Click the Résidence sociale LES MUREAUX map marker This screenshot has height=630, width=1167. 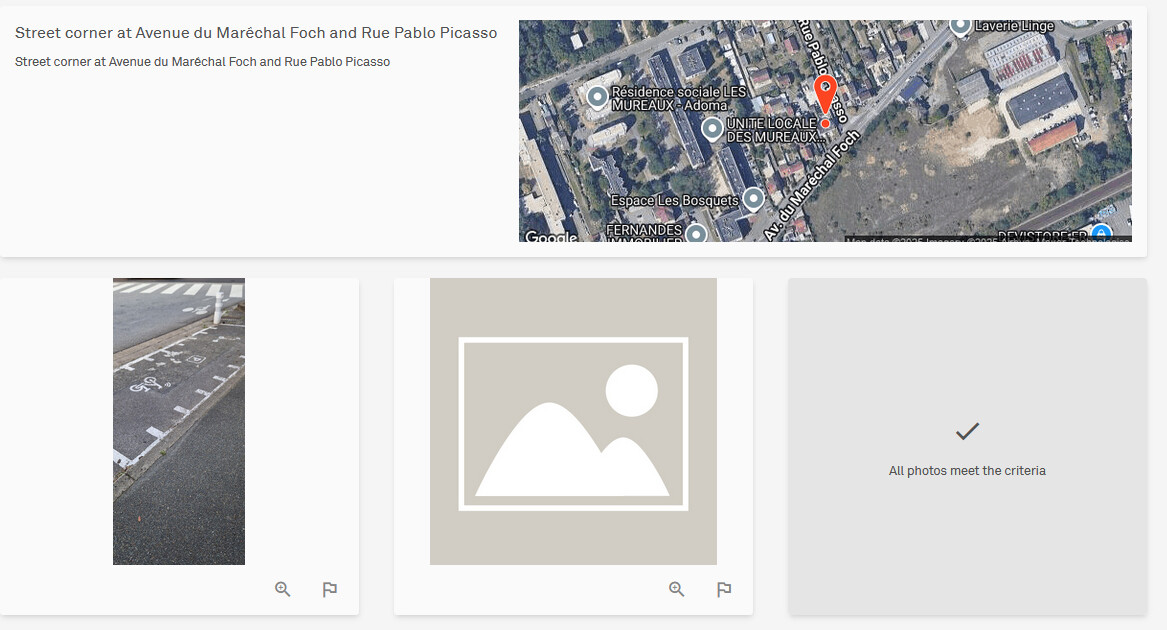(x=597, y=98)
